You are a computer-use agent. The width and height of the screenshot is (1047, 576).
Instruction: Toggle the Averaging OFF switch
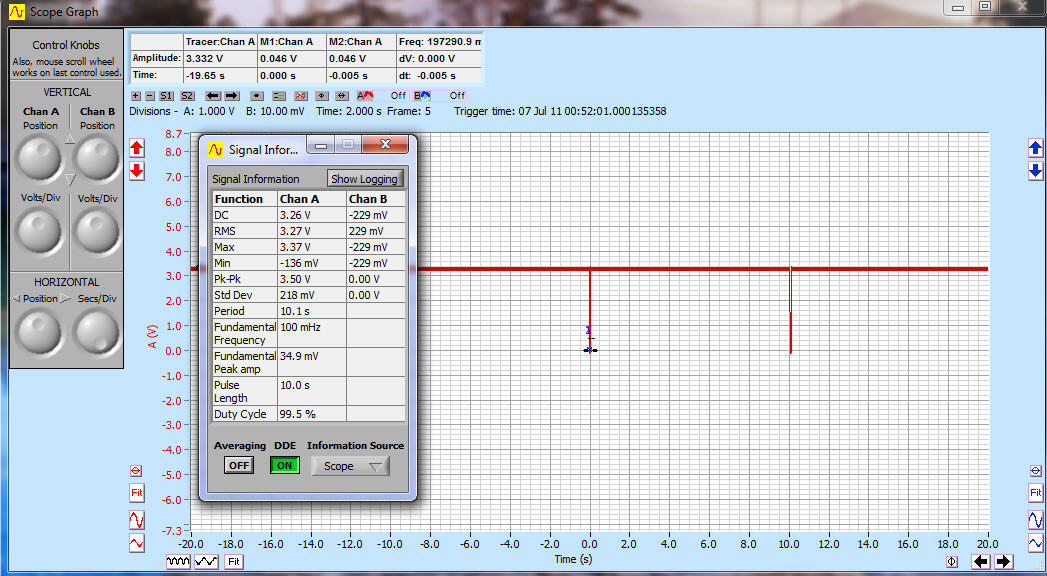[238, 466]
